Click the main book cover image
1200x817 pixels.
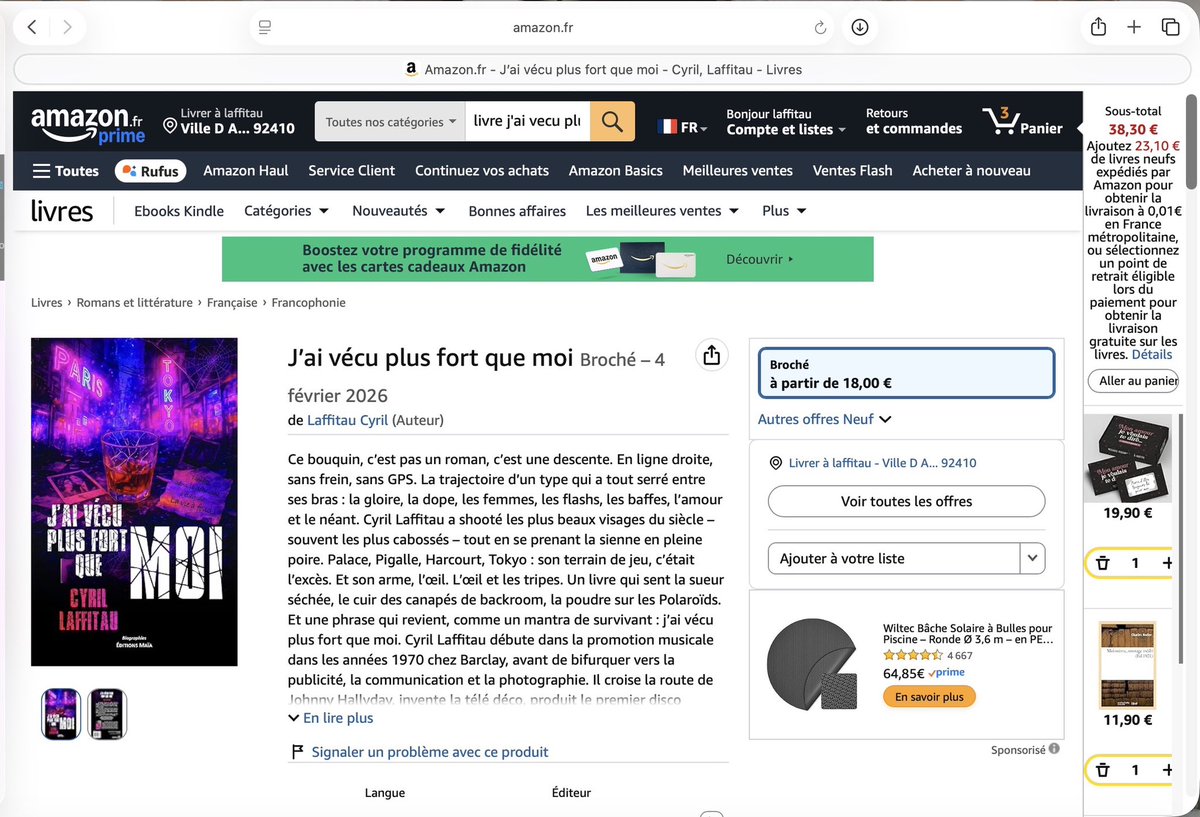[134, 502]
